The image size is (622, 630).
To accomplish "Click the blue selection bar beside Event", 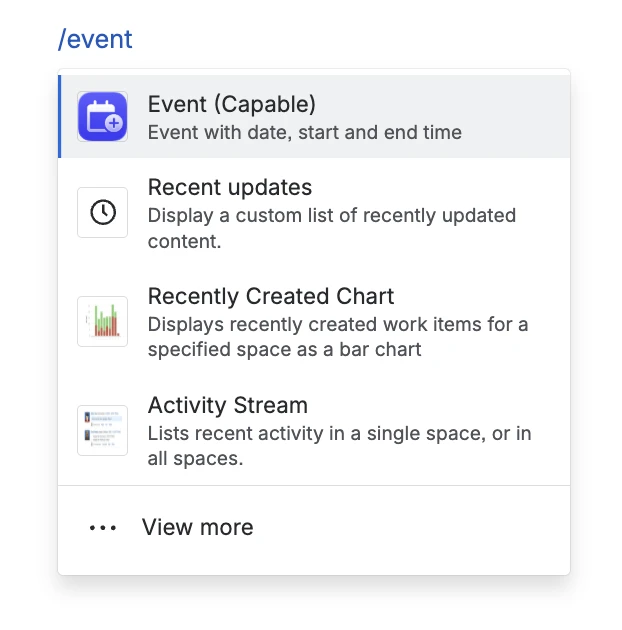I will [x=60, y=116].
